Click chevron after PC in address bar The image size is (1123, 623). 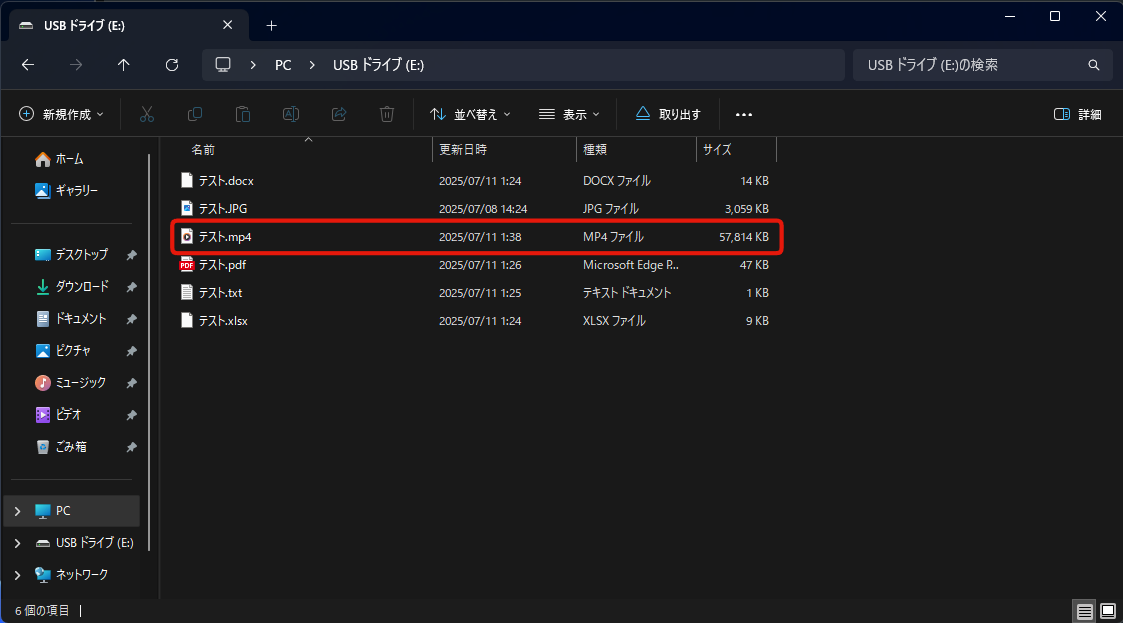pos(312,65)
